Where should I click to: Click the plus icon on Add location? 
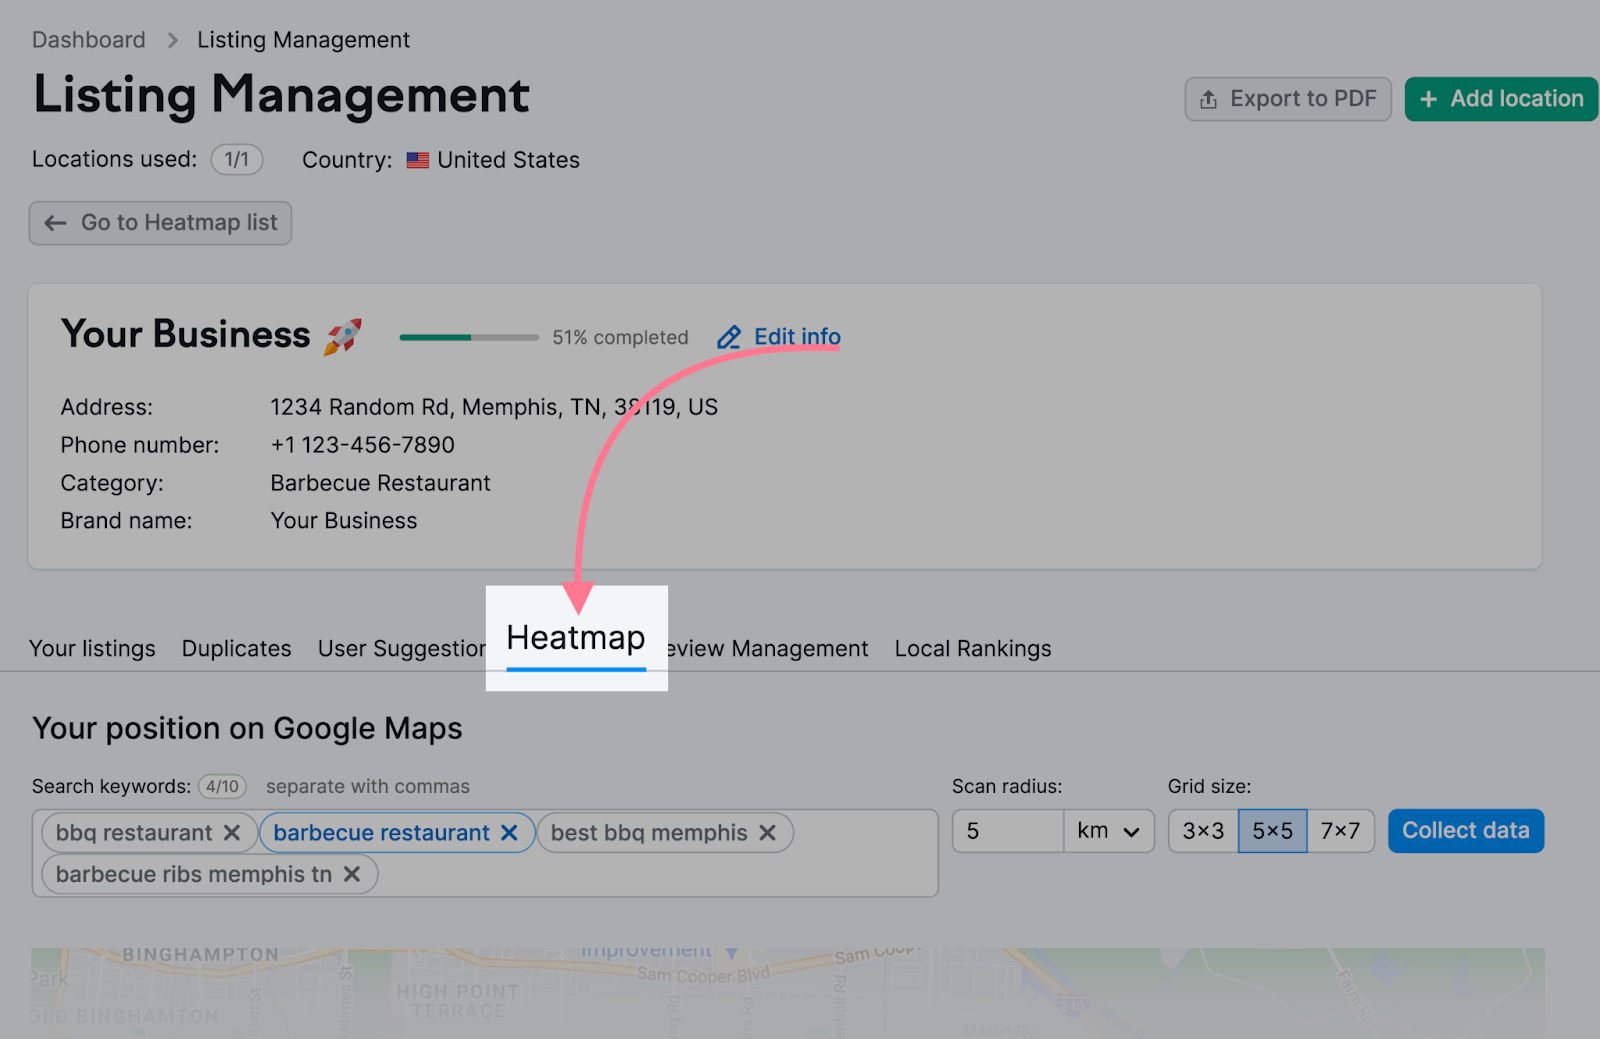[x=1428, y=100]
